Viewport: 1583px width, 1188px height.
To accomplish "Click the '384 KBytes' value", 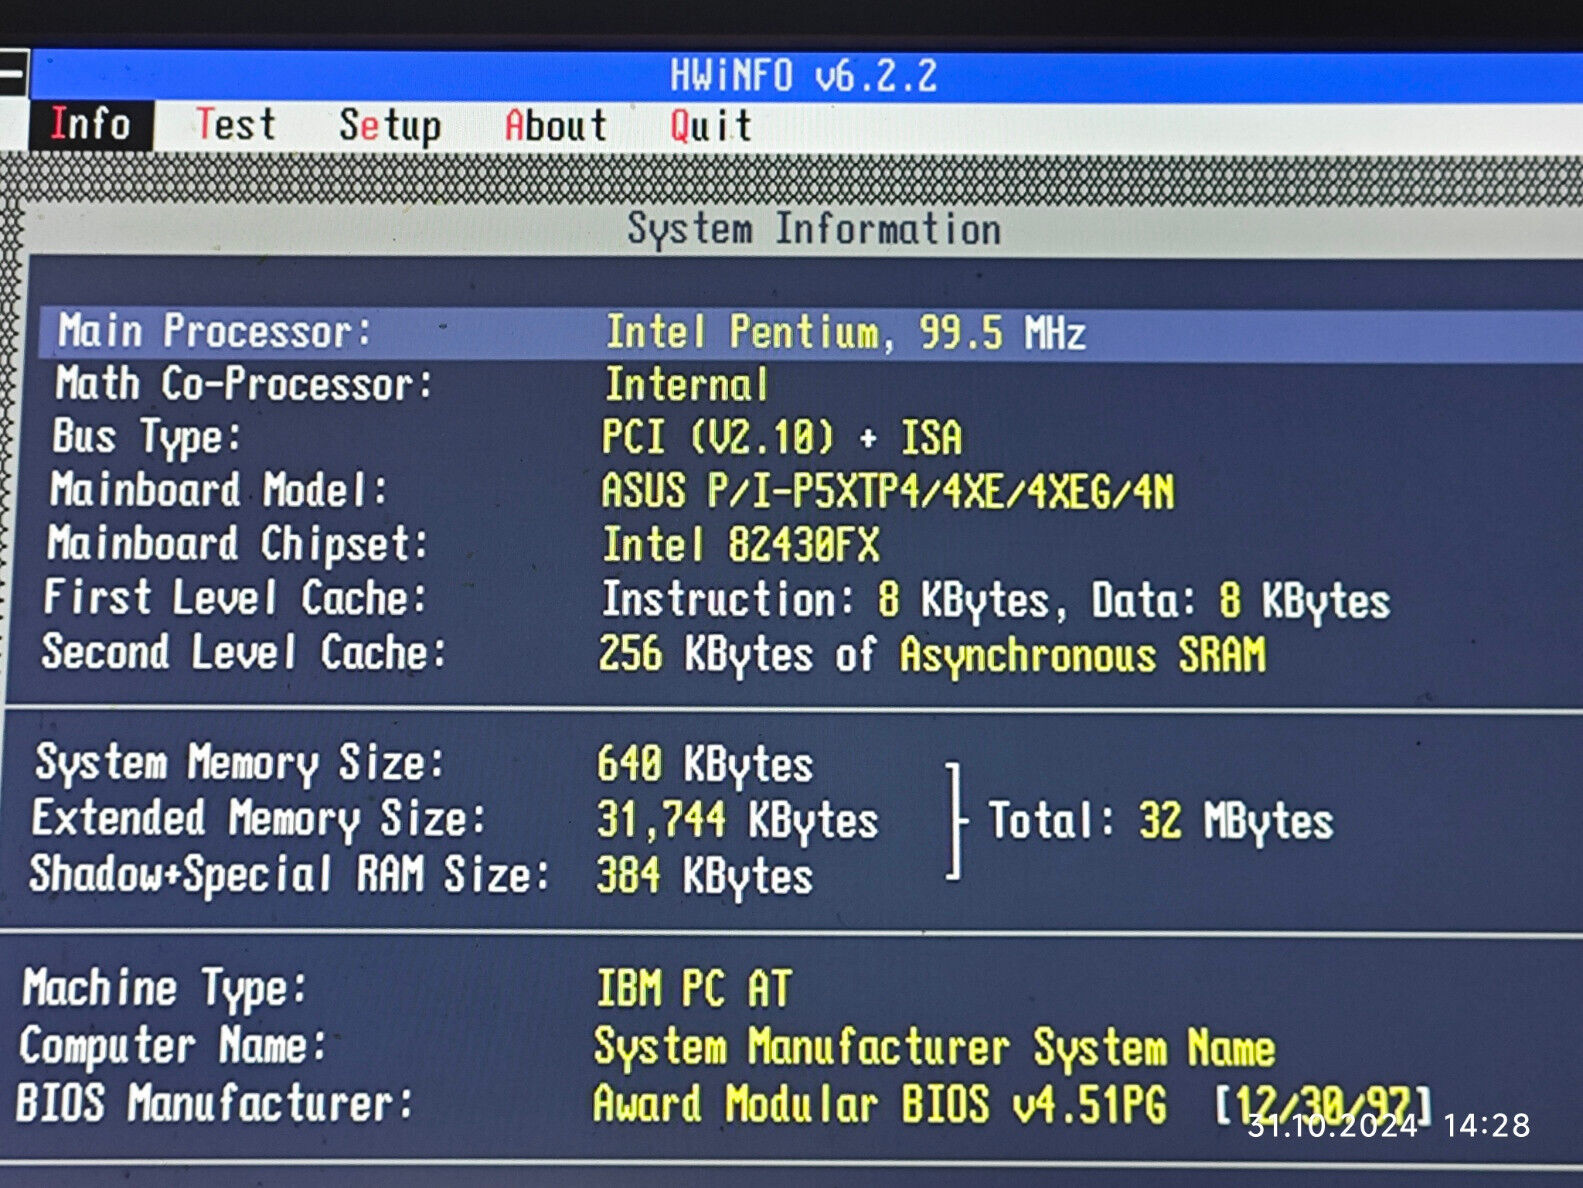I will [705, 876].
